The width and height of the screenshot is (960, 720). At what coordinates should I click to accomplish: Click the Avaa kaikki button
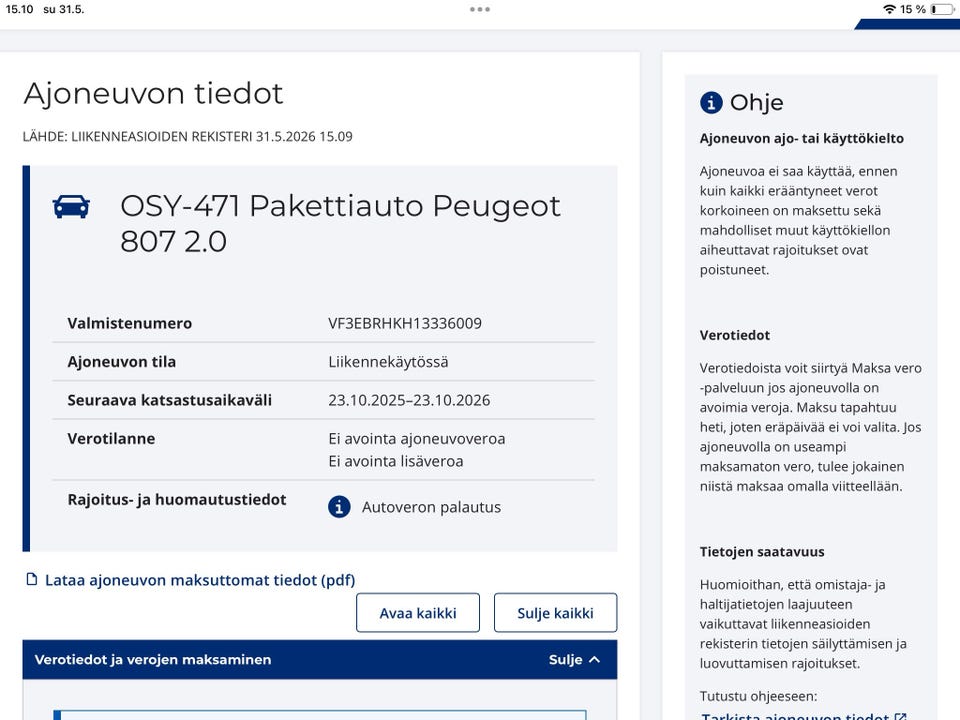click(x=418, y=613)
